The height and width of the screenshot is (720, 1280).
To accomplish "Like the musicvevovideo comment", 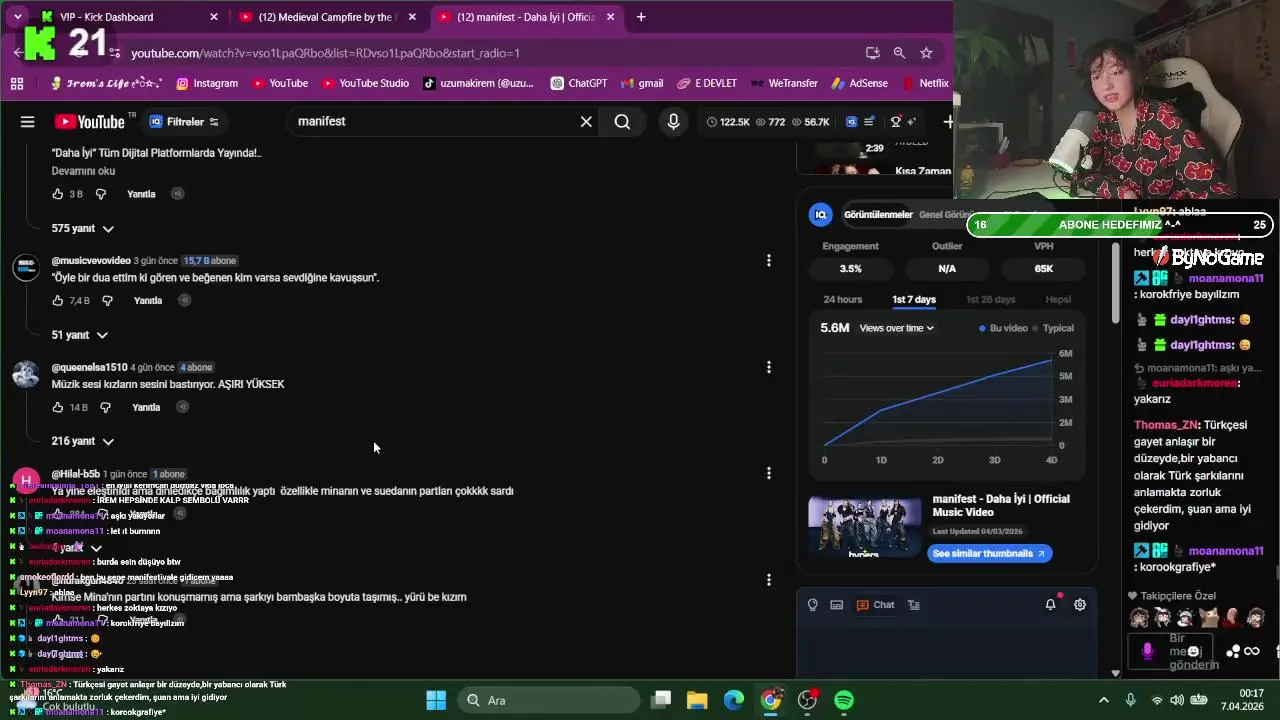I will point(57,301).
